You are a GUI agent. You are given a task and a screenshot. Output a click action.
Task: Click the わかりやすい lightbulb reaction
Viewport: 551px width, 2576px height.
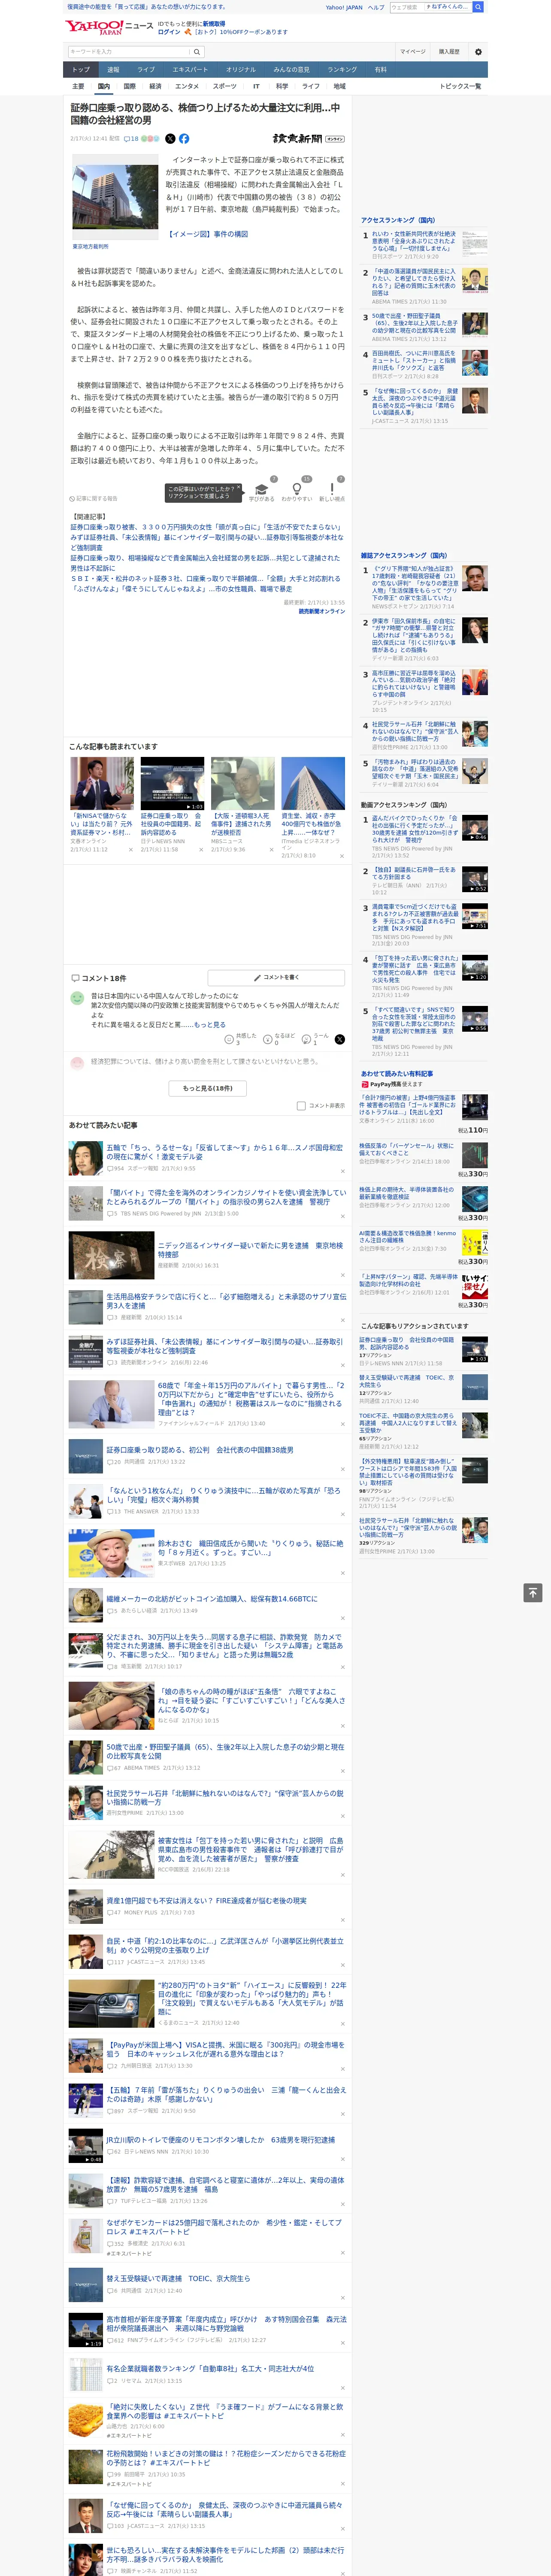(x=296, y=491)
